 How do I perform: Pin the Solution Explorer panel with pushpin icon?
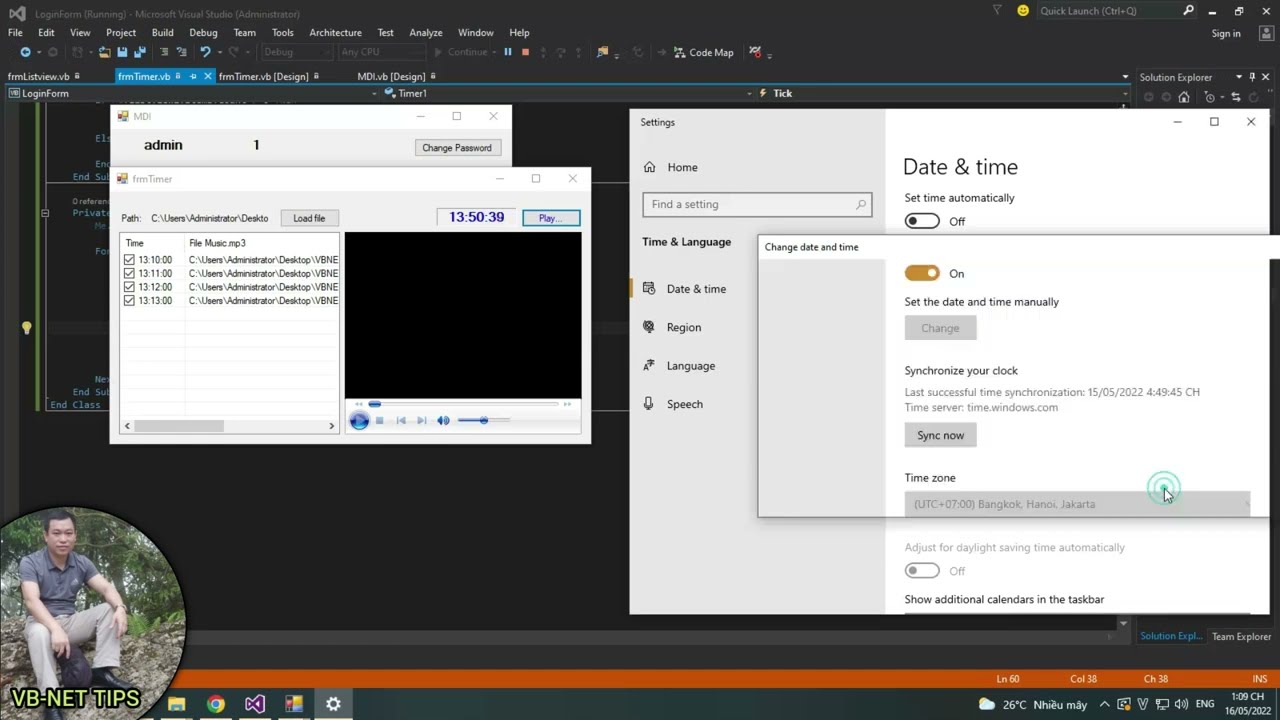coord(1252,77)
